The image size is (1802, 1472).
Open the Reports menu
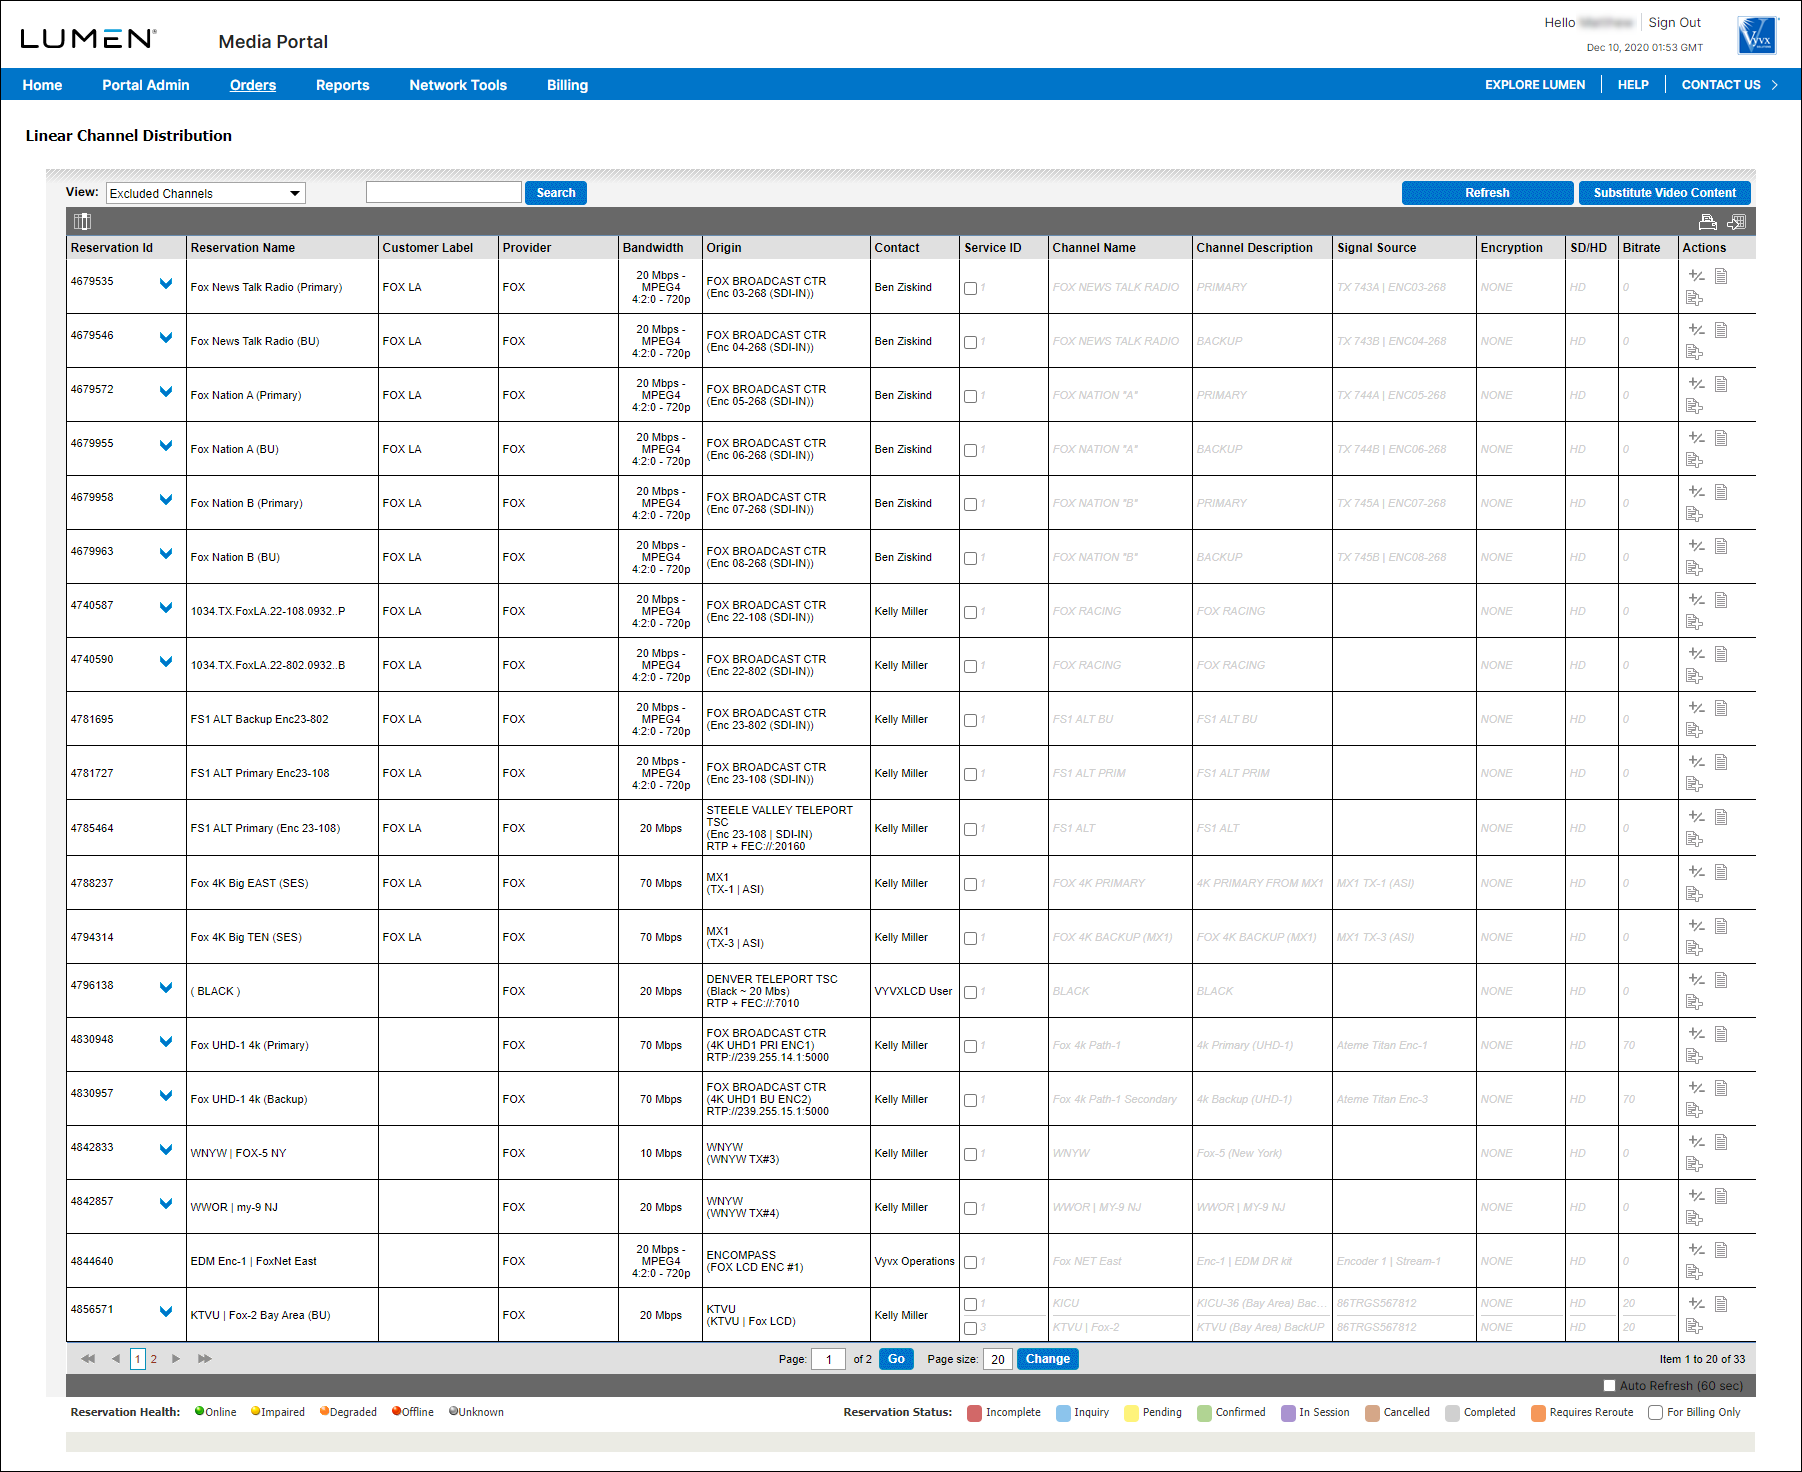(x=343, y=85)
